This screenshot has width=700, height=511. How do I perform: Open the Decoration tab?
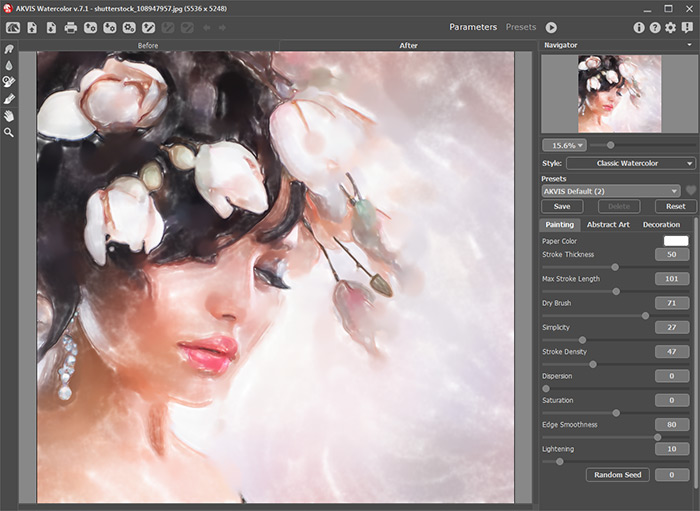(x=661, y=224)
